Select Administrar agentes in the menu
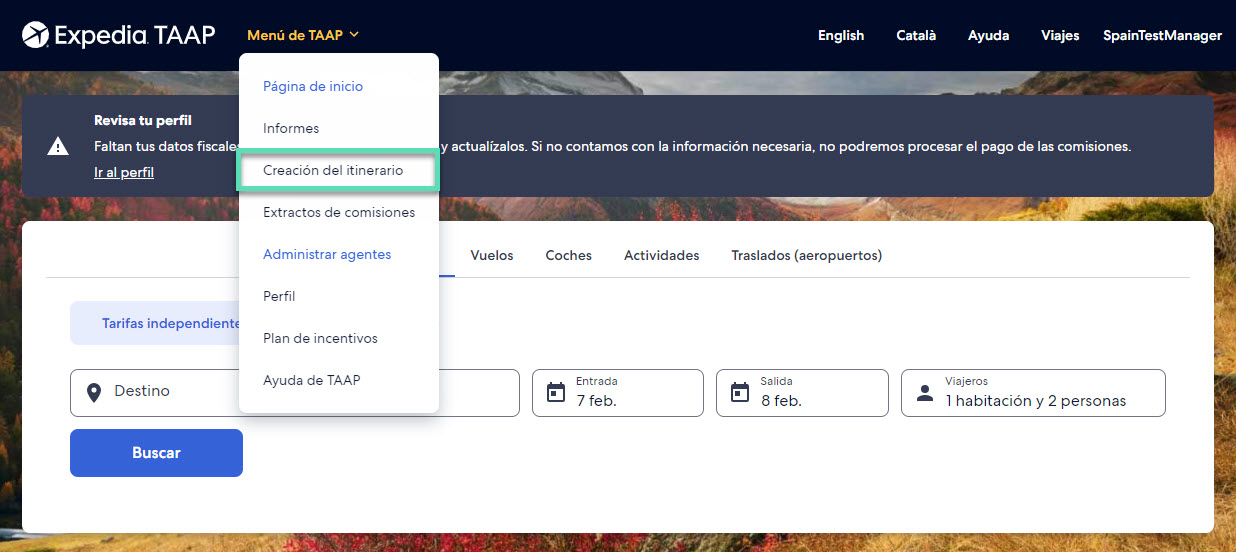The height and width of the screenshot is (552, 1236). (327, 254)
